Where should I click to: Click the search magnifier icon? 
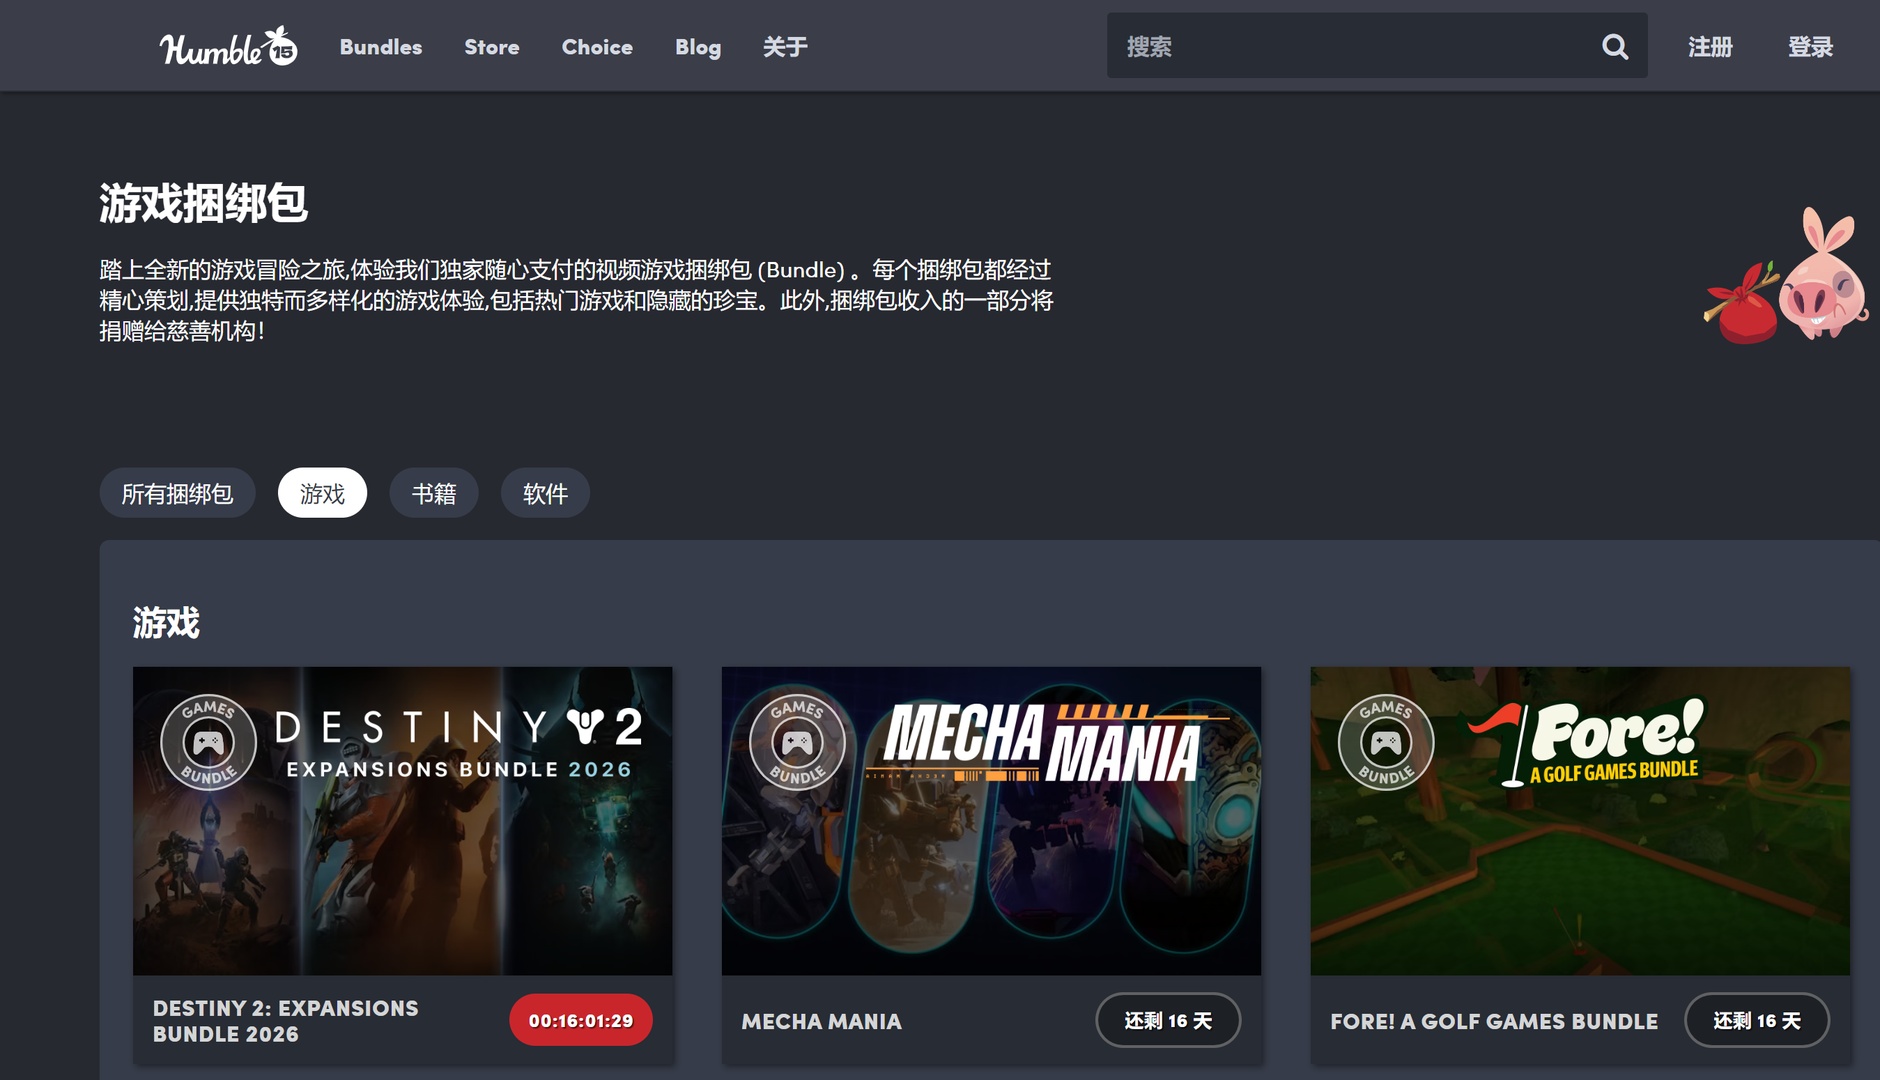click(1614, 46)
